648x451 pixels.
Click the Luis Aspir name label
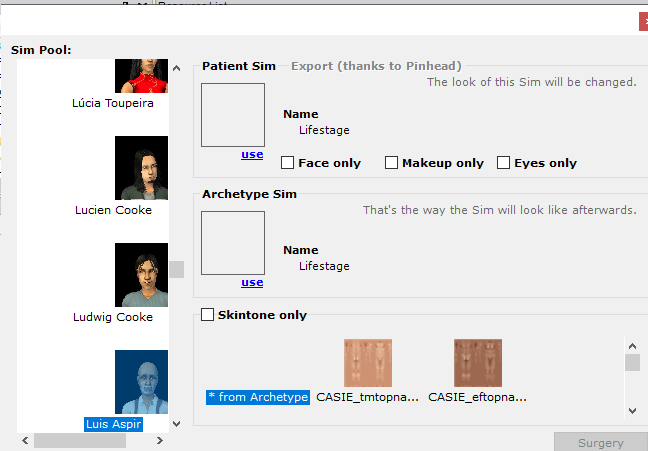point(114,424)
